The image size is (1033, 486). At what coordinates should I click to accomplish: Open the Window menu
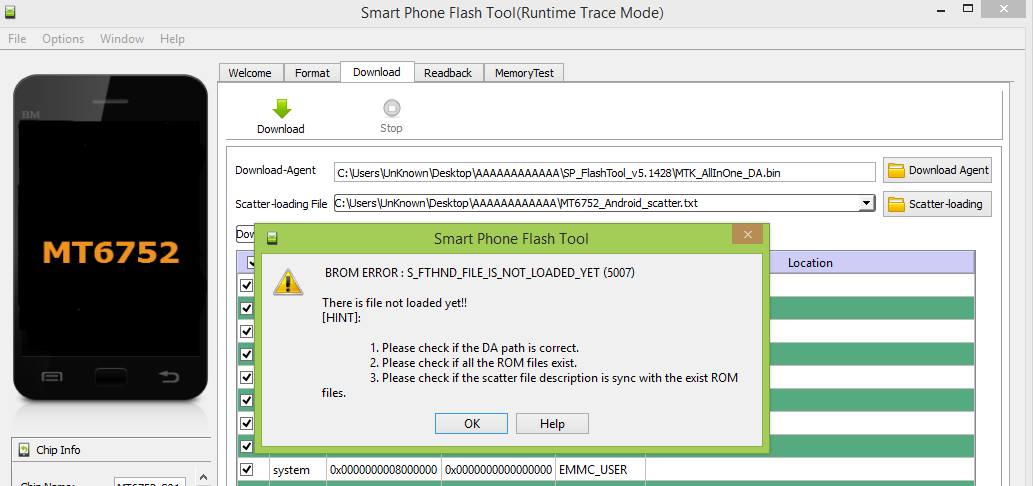pos(122,39)
